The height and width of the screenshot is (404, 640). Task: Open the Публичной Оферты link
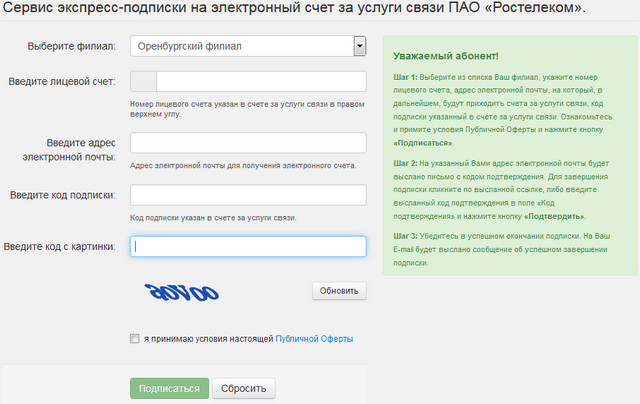(x=314, y=339)
